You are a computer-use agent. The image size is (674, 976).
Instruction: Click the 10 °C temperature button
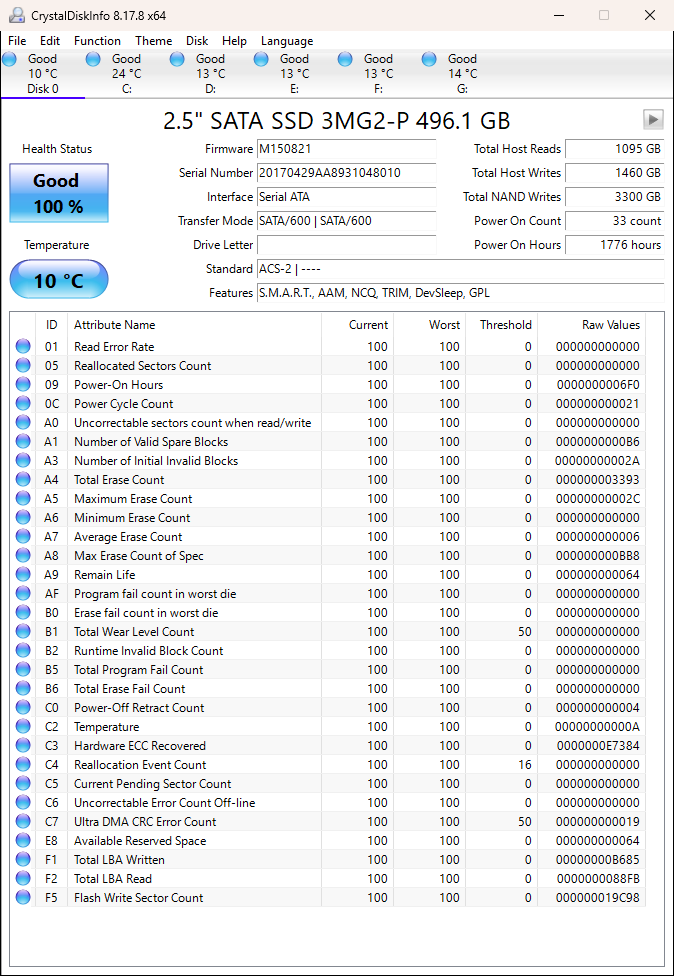click(59, 280)
